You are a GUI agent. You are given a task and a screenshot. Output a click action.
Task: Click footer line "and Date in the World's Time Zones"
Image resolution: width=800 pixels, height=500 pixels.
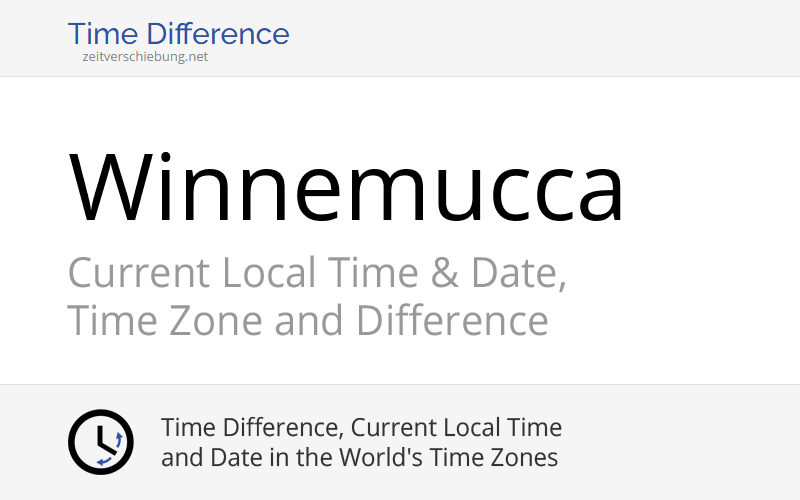pos(359,458)
